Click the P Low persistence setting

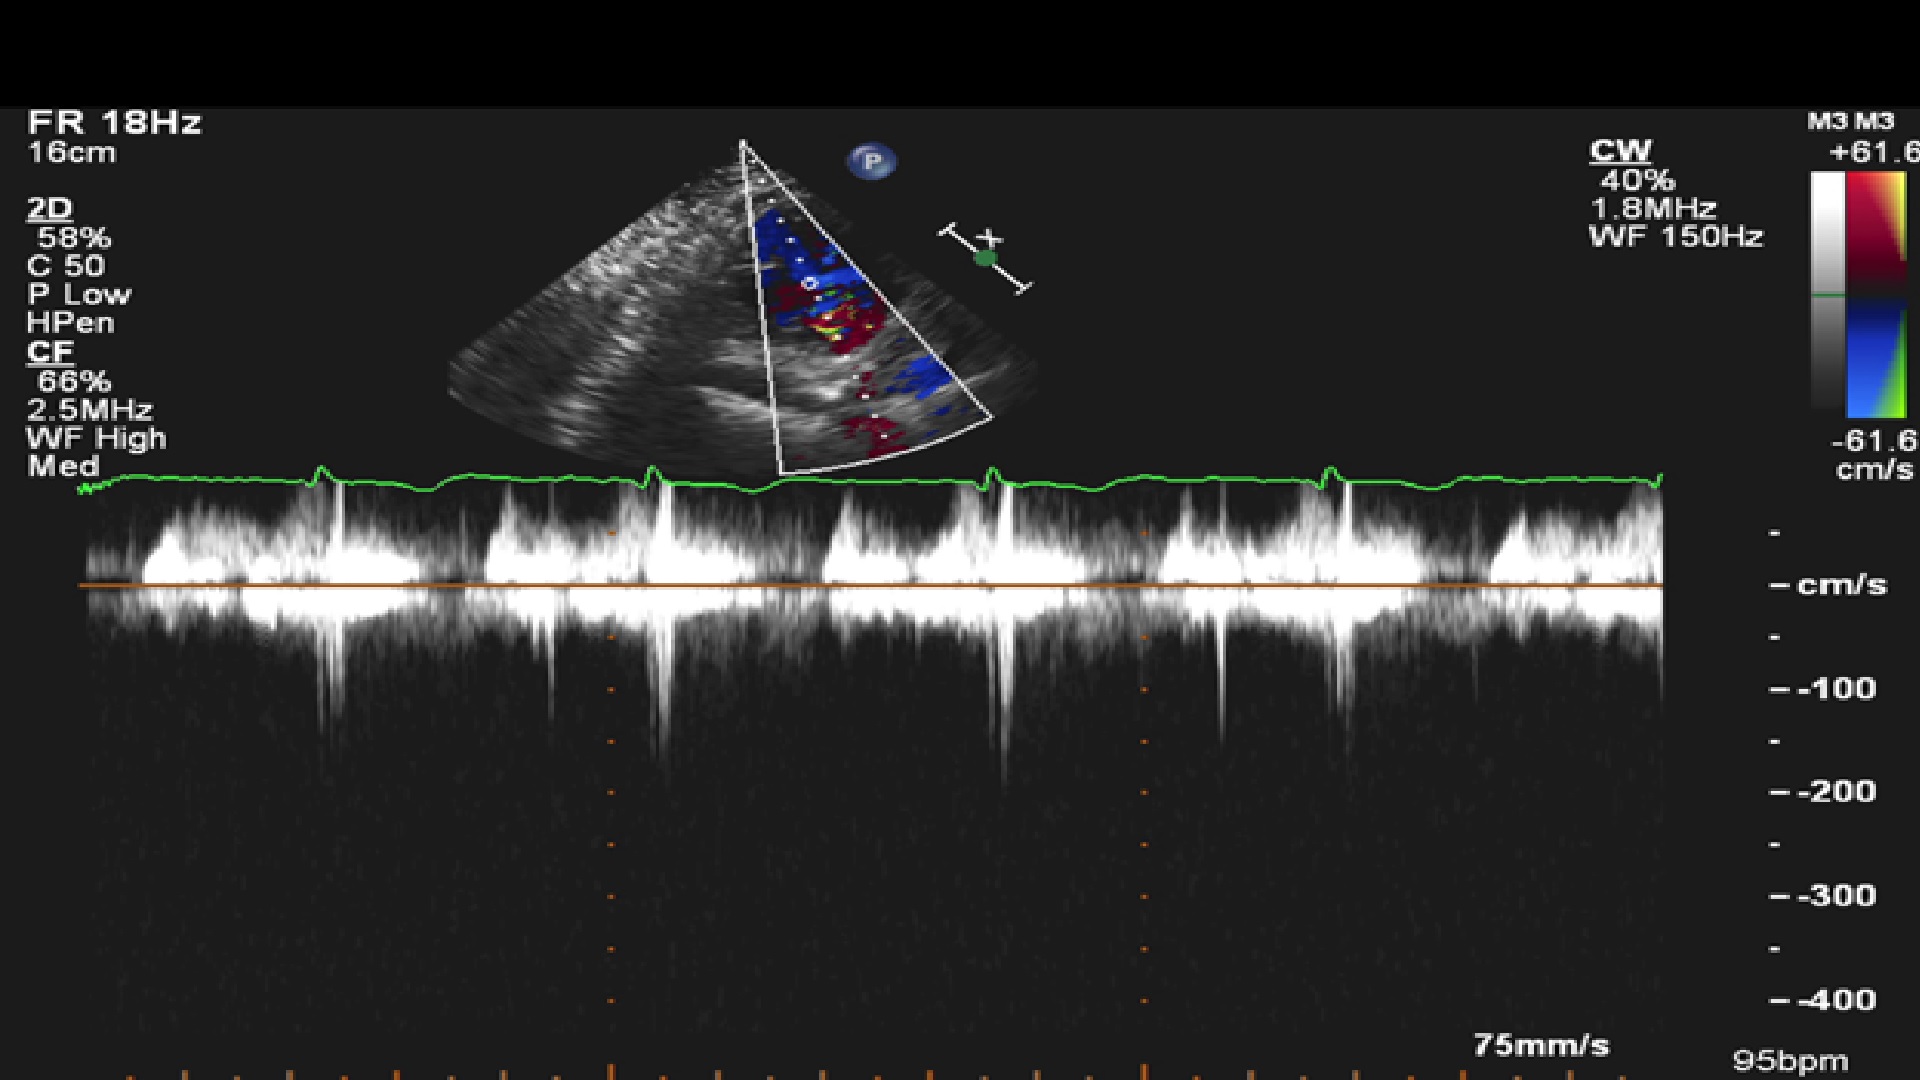79,294
